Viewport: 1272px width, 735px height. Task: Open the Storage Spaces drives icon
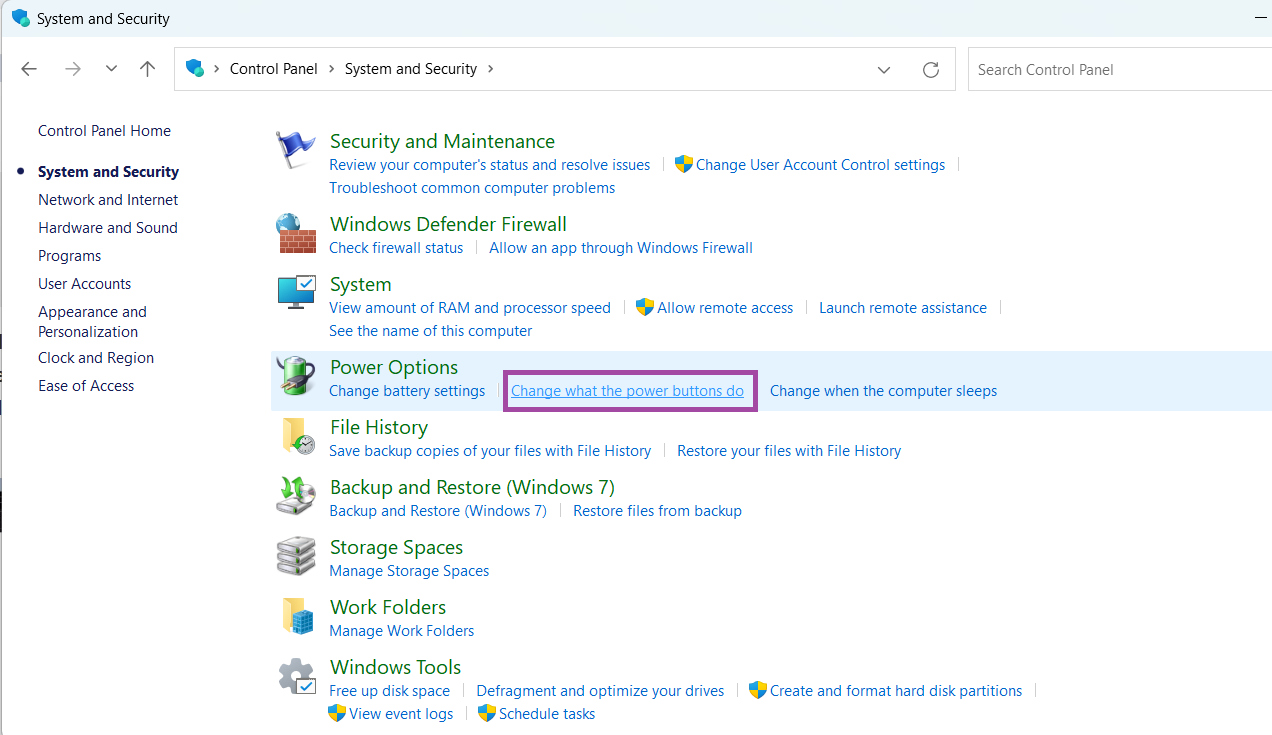pyautogui.click(x=296, y=557)
